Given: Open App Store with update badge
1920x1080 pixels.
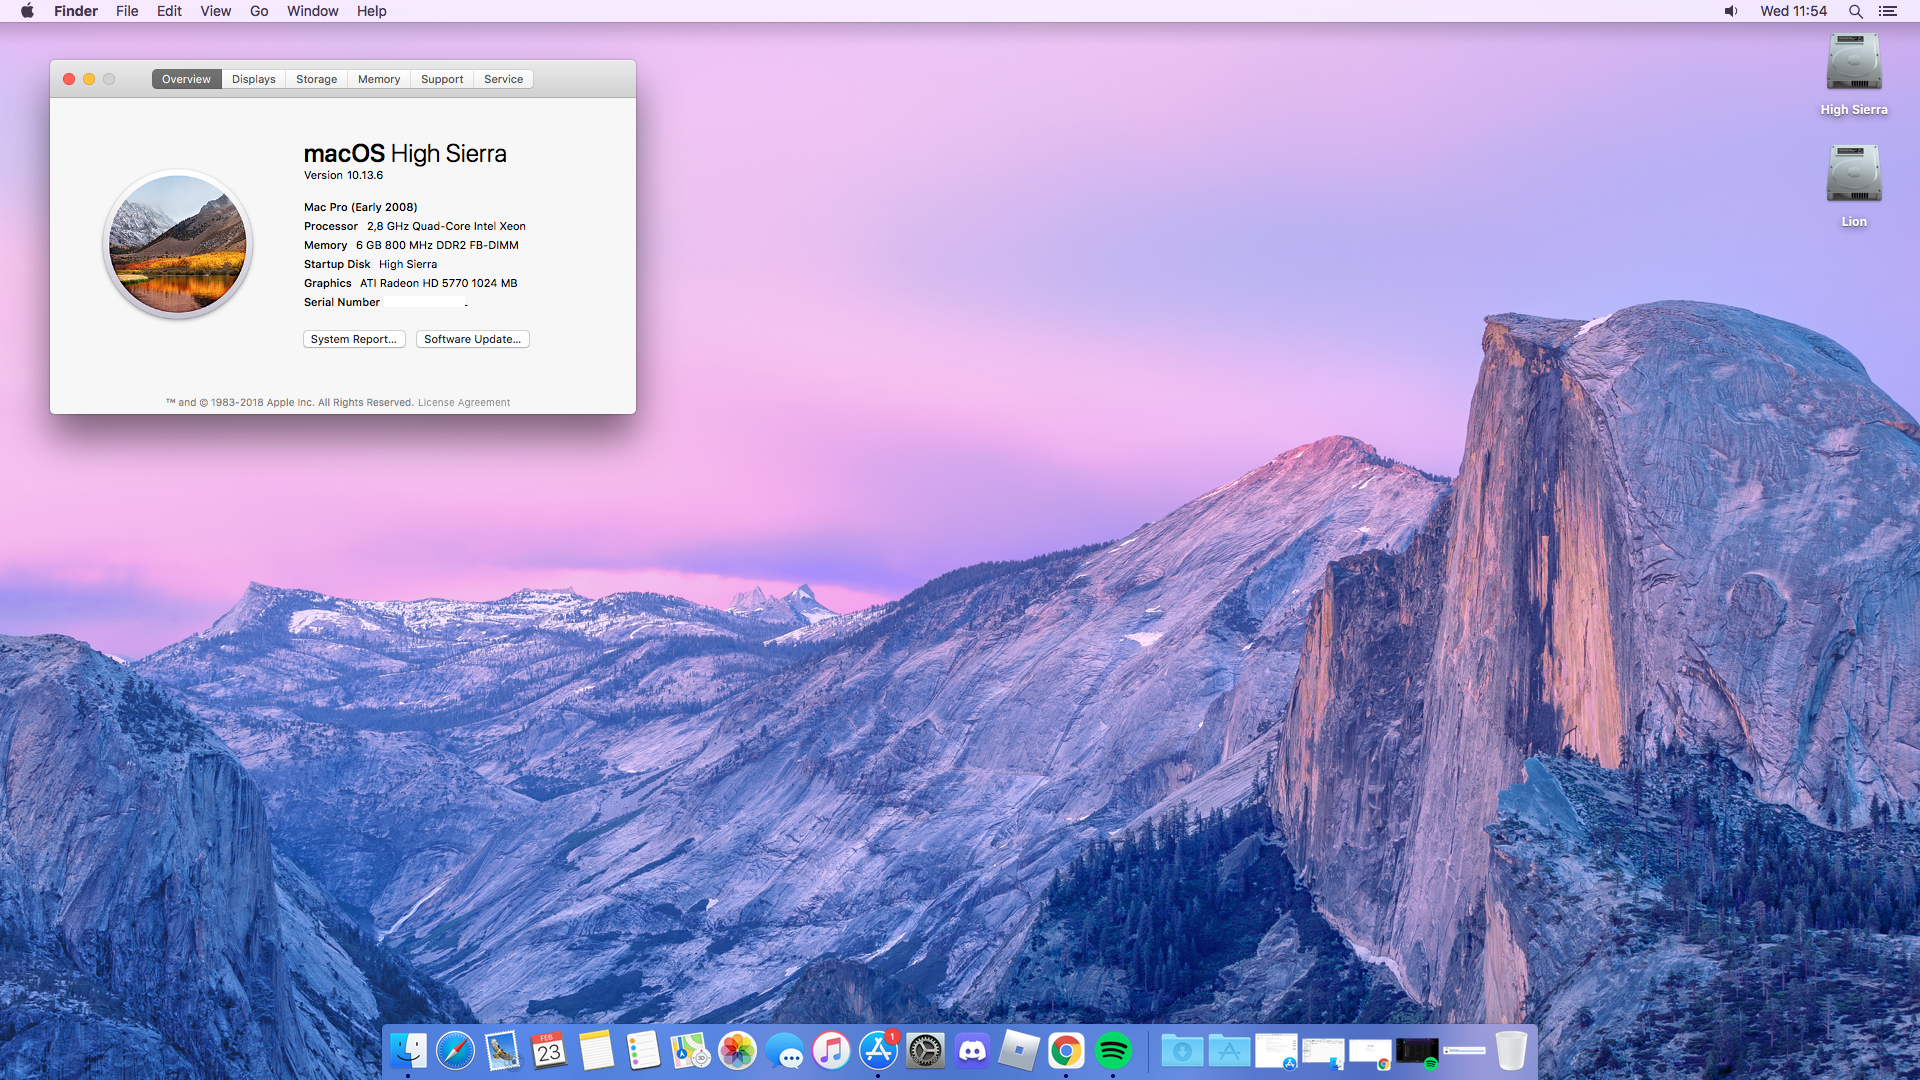Looking at the screenshot, I should (878, 1051).
